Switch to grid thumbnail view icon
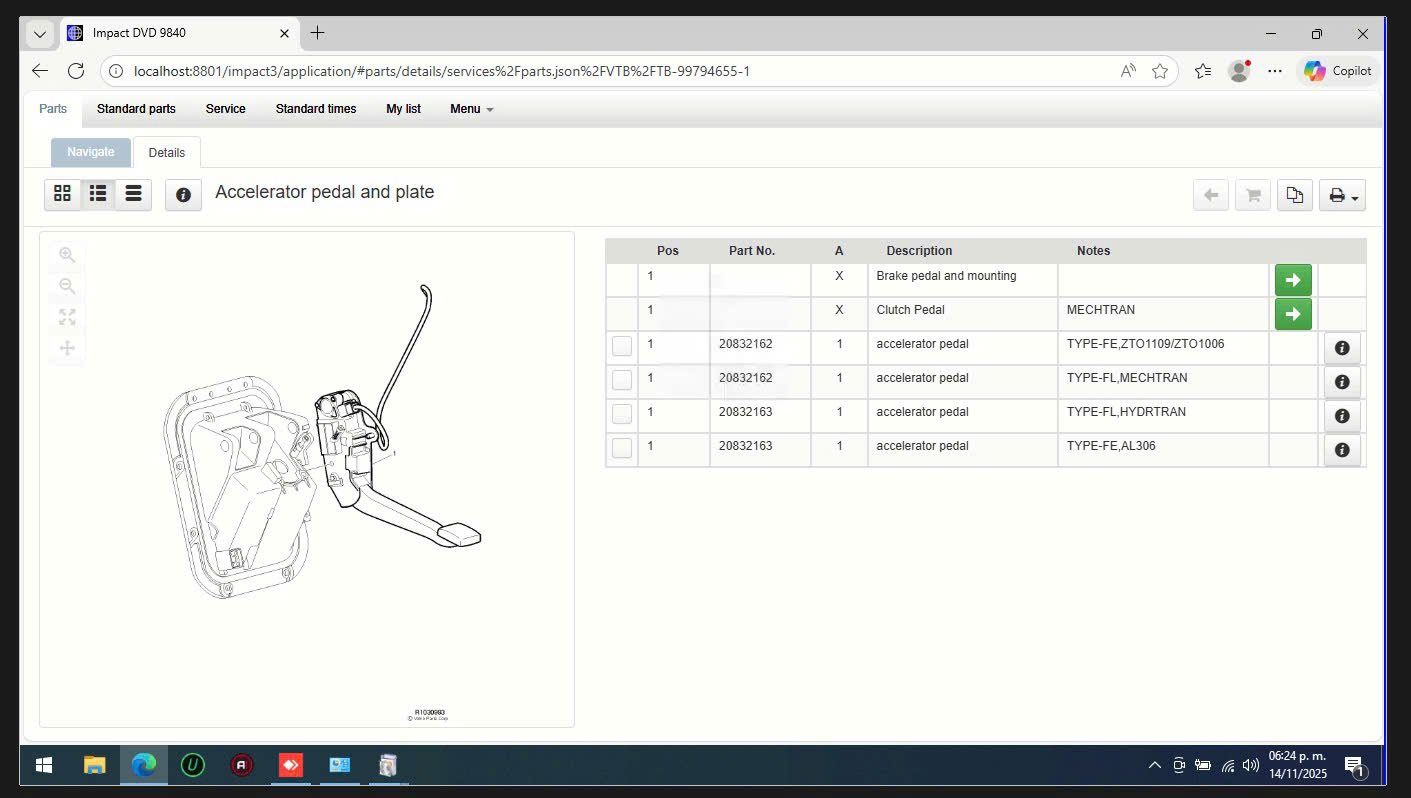The height and width of the screenshot is (798, 1411). (x=62, y=194)
